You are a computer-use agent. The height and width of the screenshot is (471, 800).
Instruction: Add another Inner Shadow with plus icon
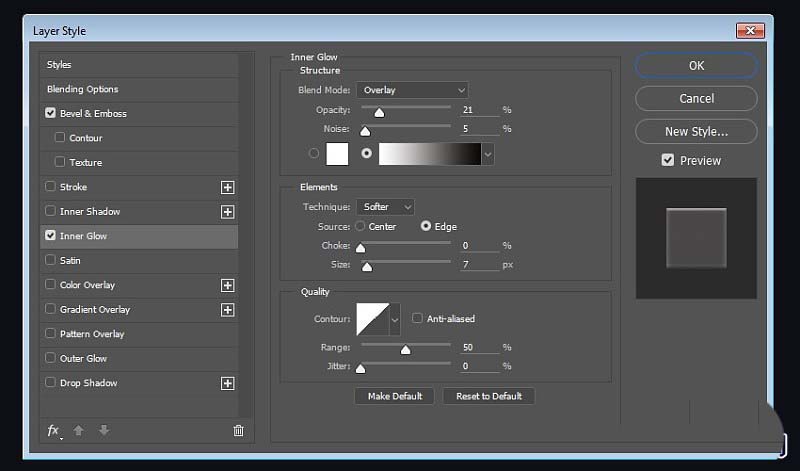pyautogui.click(x=228, y=212)
